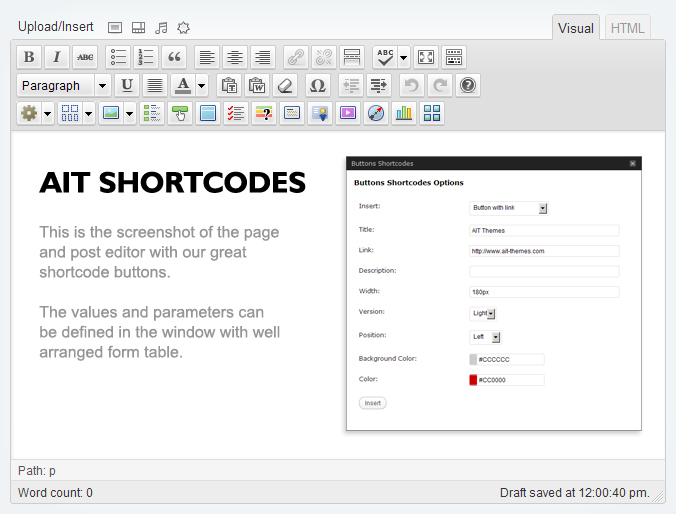
Task: Toggle italic text formatting
Action: (x=57, y=57)
